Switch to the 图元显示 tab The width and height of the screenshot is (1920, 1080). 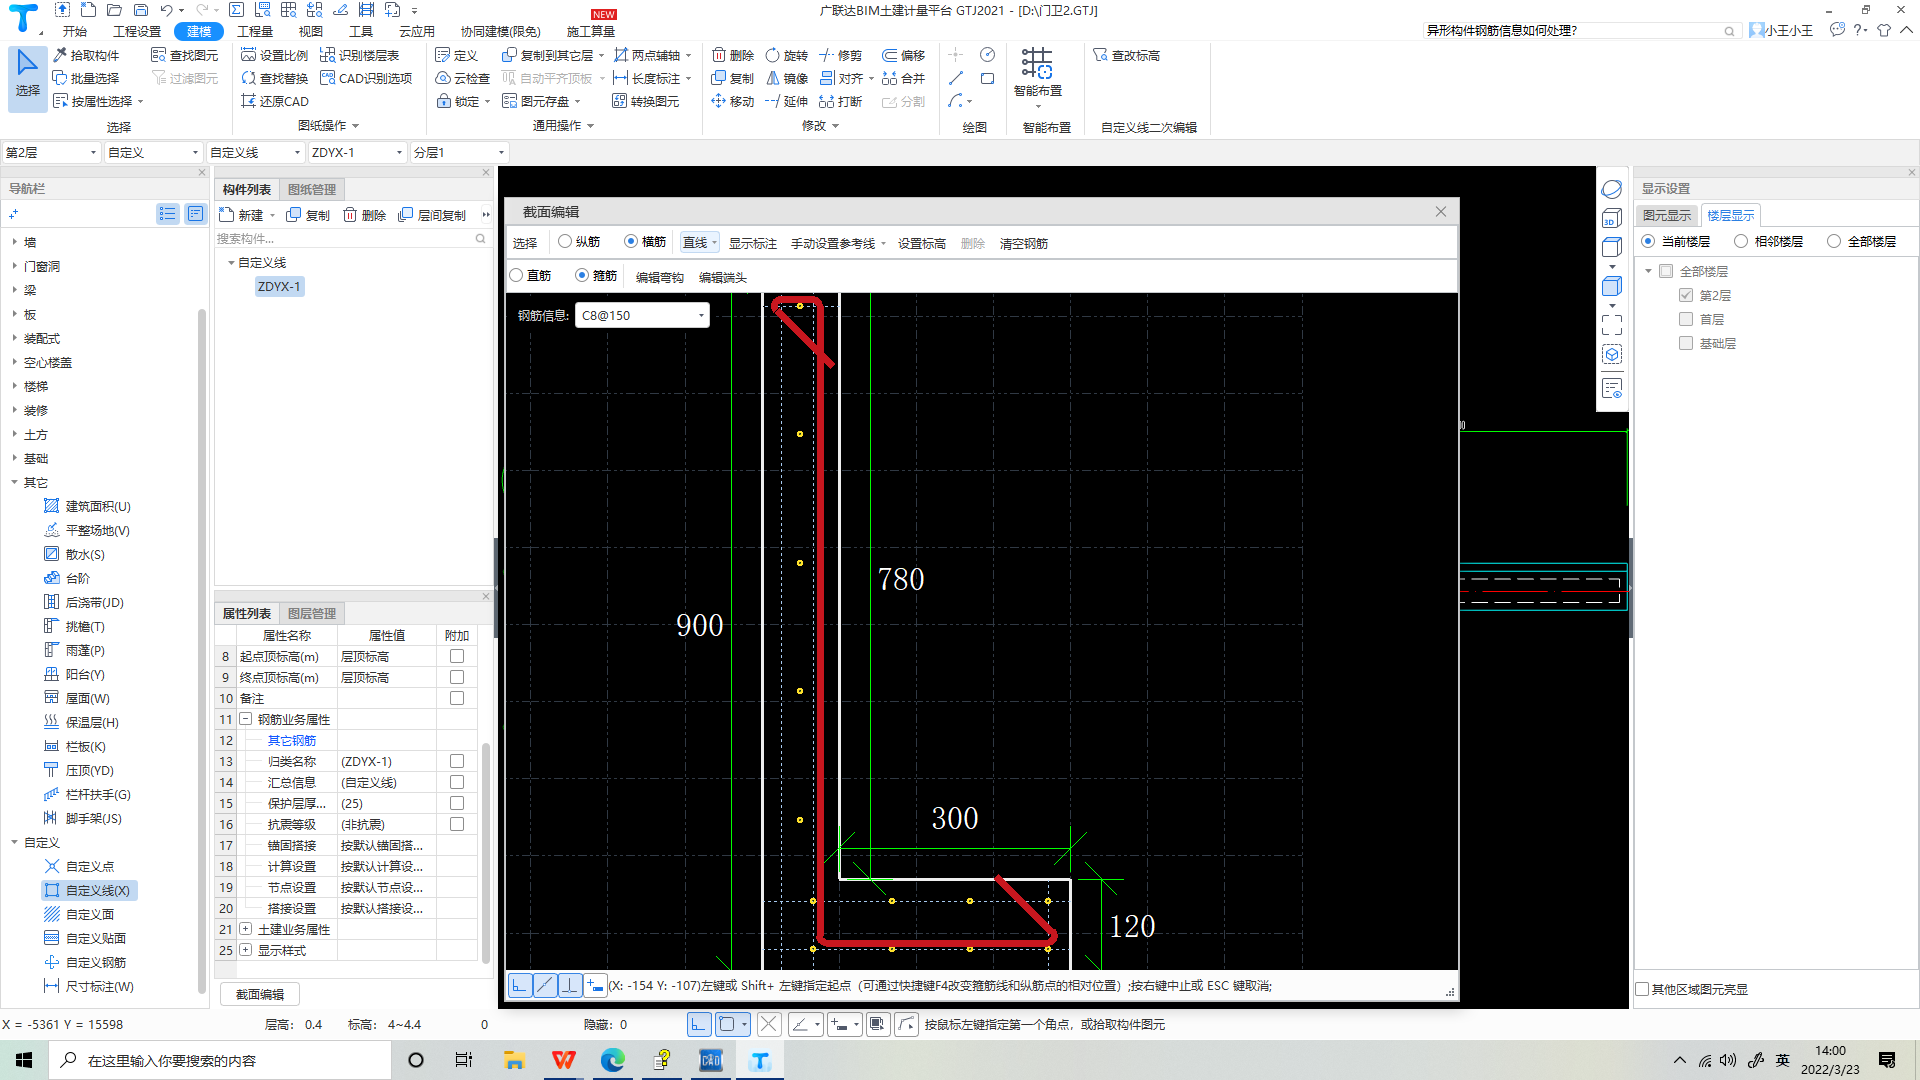[1667, 215]
